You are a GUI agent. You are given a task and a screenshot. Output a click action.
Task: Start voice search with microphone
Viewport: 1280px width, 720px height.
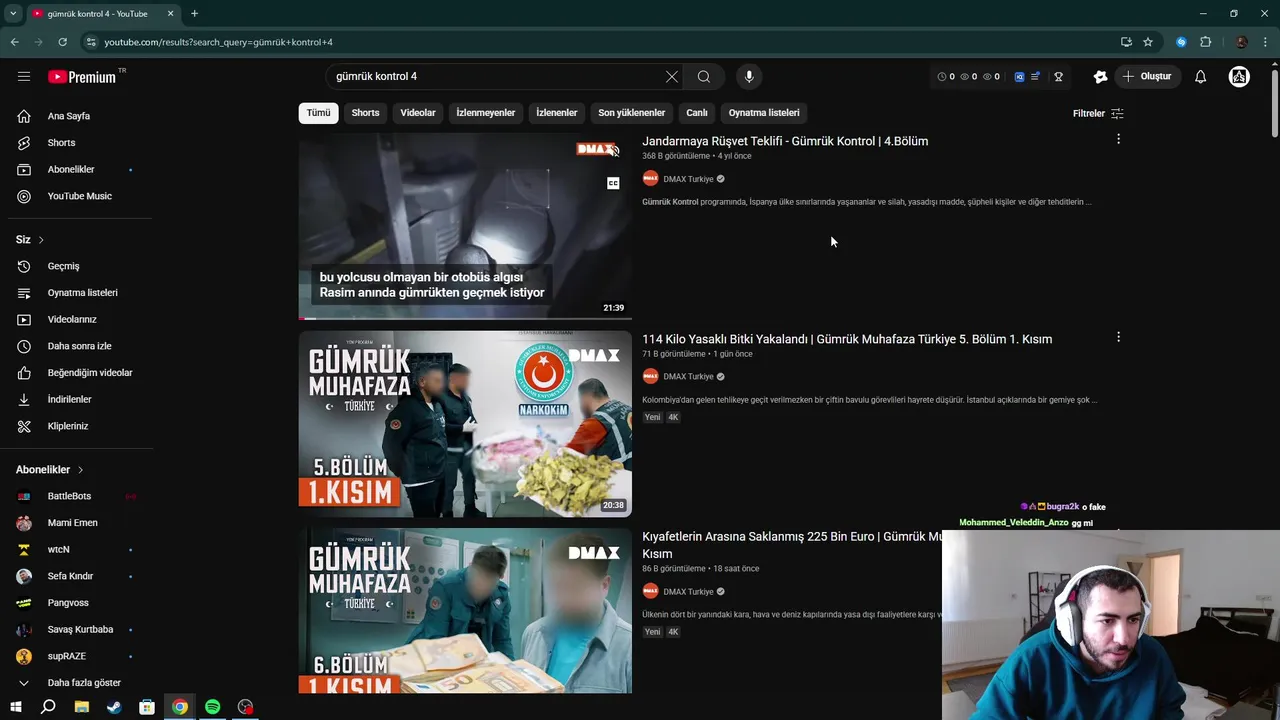point(749,76)
